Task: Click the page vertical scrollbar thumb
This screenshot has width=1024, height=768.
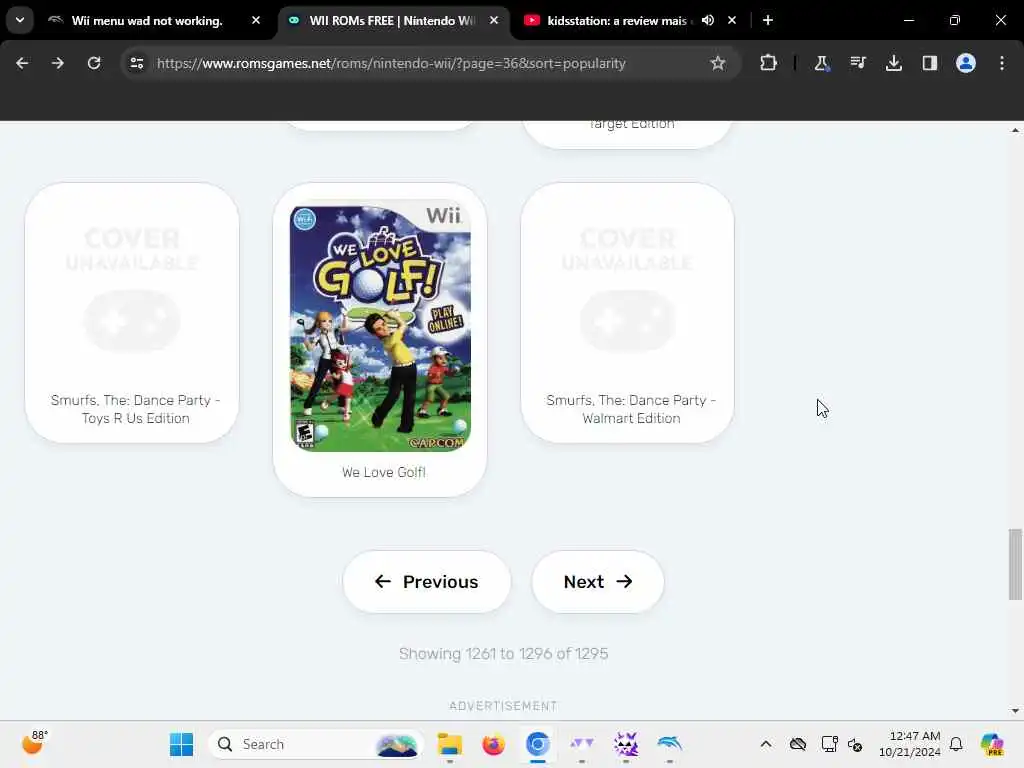Action: pos(1015,564)
